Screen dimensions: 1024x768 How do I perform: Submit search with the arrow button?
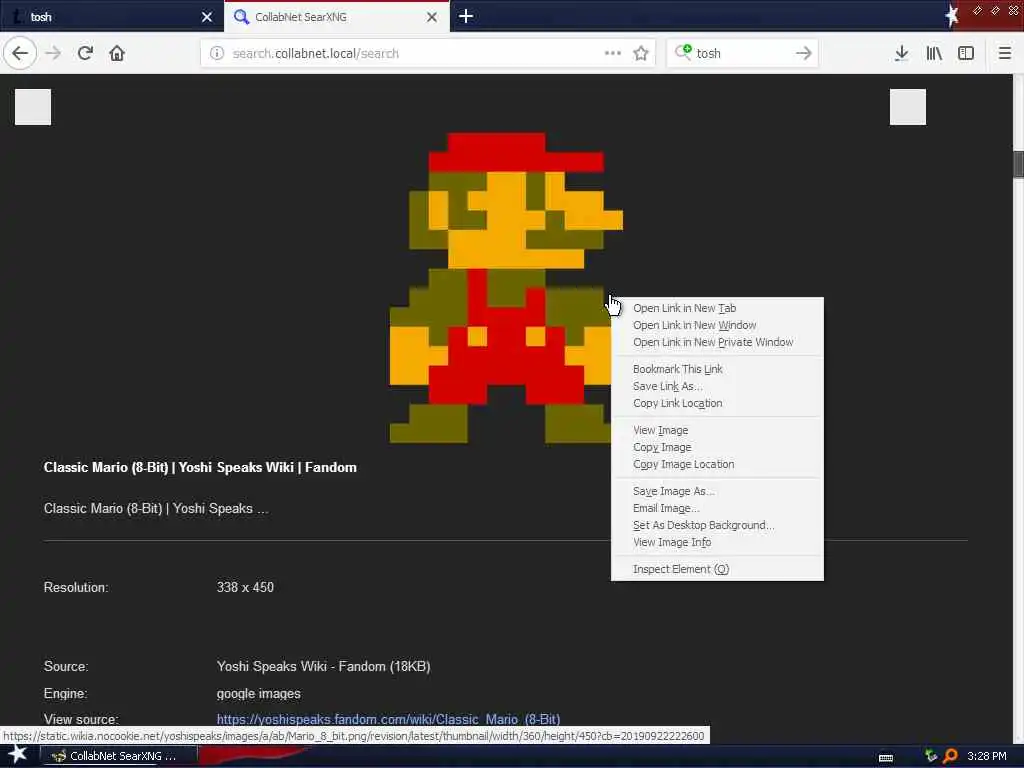[803, 53]
